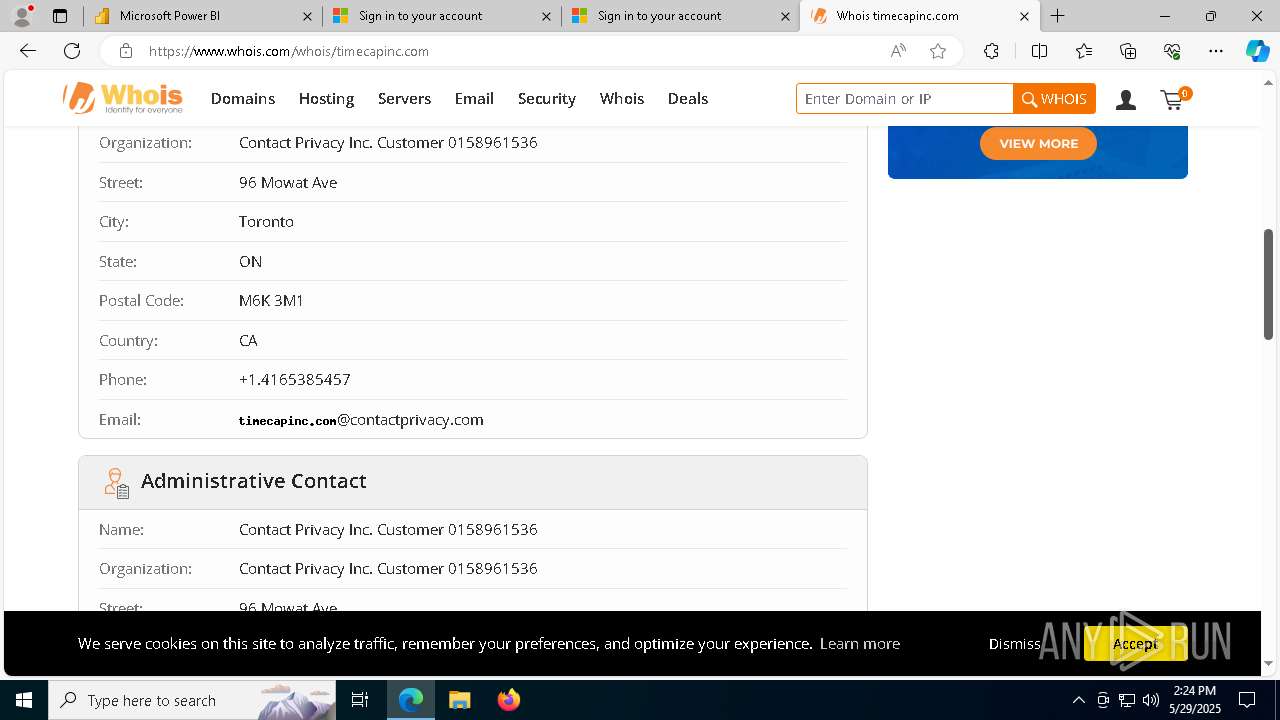Open Windows Start menu
Image resolution: width=1280 pixels, height=720 pixels.
tap(24, 700)
